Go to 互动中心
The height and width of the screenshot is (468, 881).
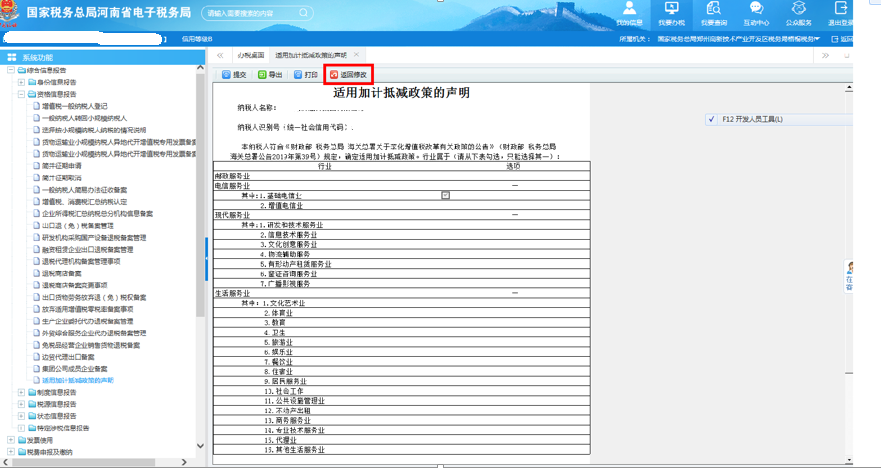pos(756,13)
